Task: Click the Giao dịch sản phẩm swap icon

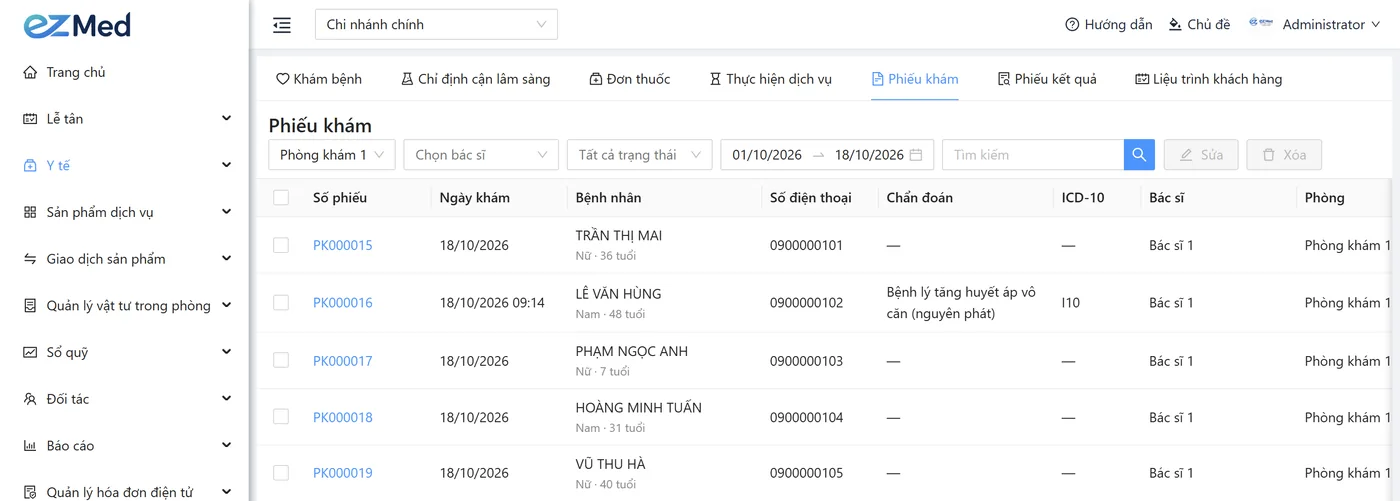Action: [30, 259]
